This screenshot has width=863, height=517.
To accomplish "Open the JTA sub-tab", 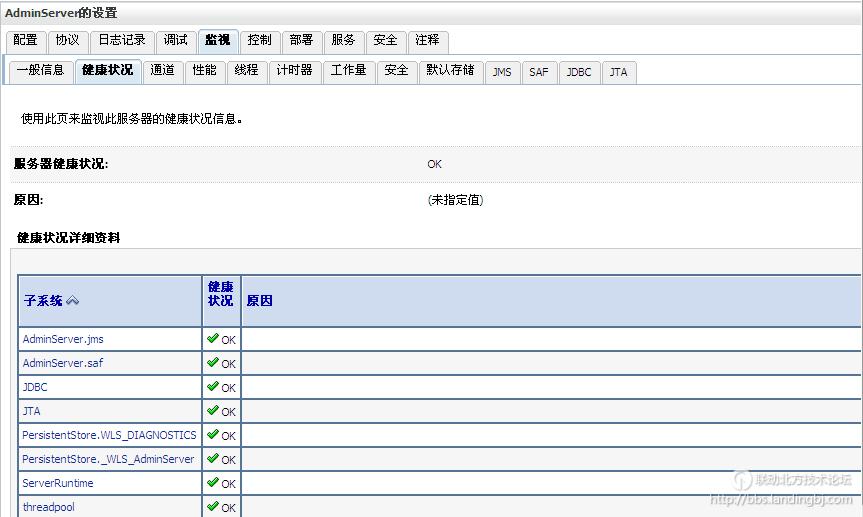I will click(619, 73).
